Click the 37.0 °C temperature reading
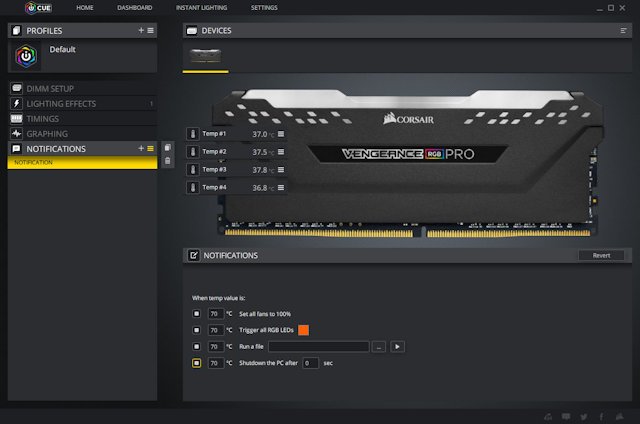Image resolution: width=640 pixels, height=424 pixels. coord(263,134)
